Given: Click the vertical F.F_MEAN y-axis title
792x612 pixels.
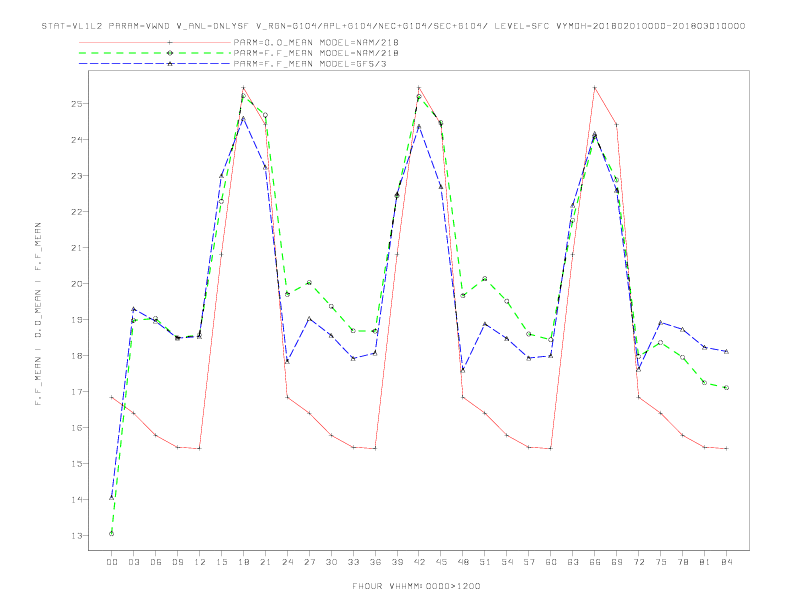Looking at the screenshot, I should 38,314.
